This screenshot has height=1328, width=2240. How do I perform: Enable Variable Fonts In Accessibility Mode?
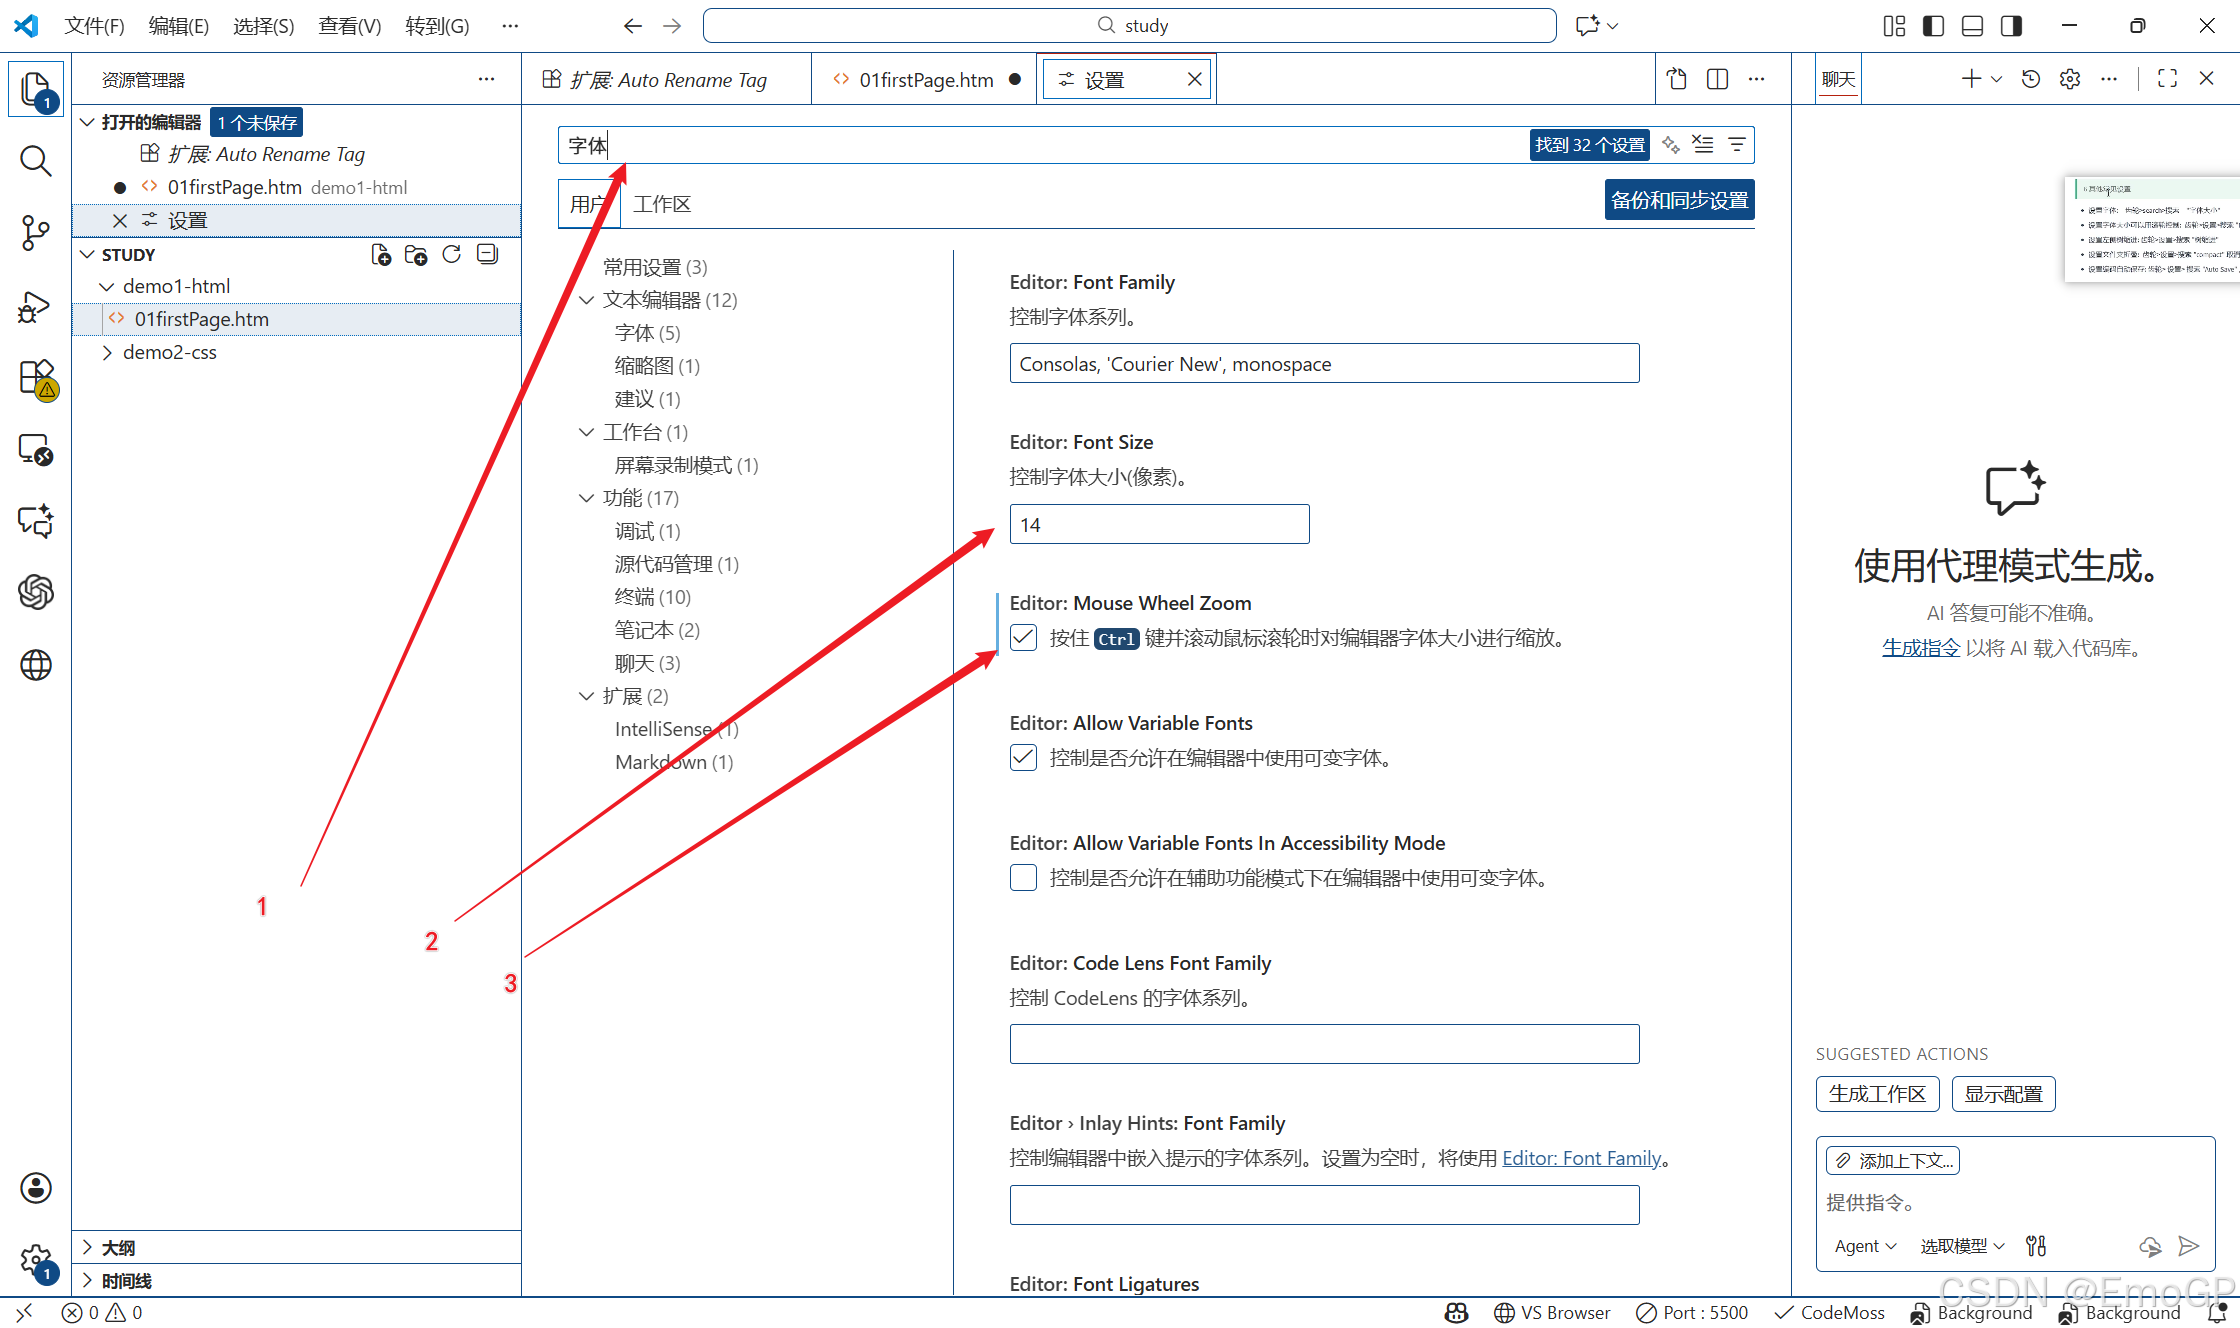click(1023, 878)
